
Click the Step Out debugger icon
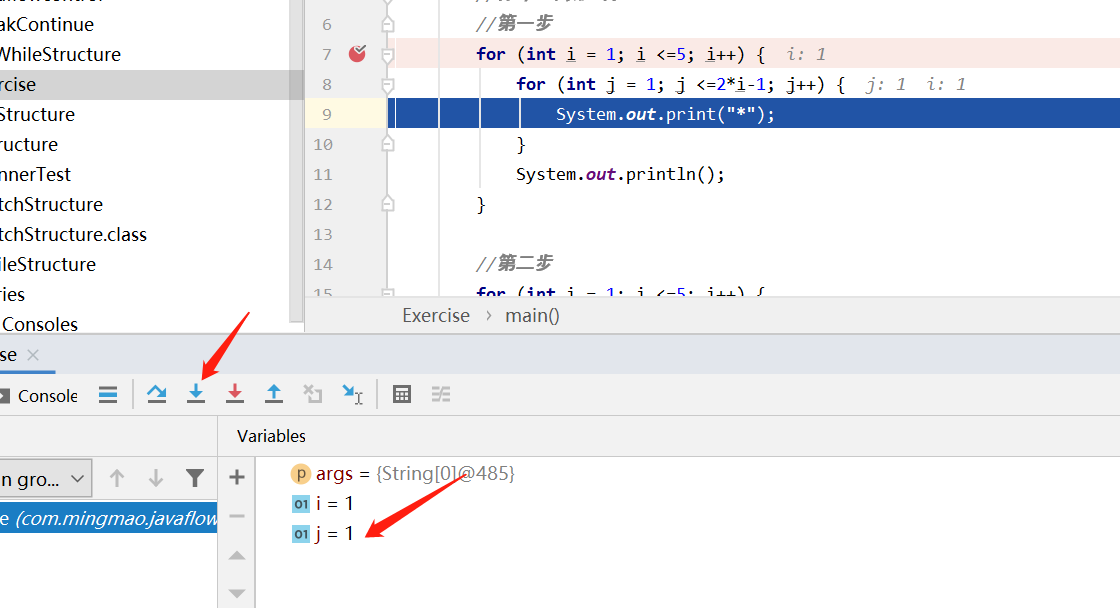(274, 394)
